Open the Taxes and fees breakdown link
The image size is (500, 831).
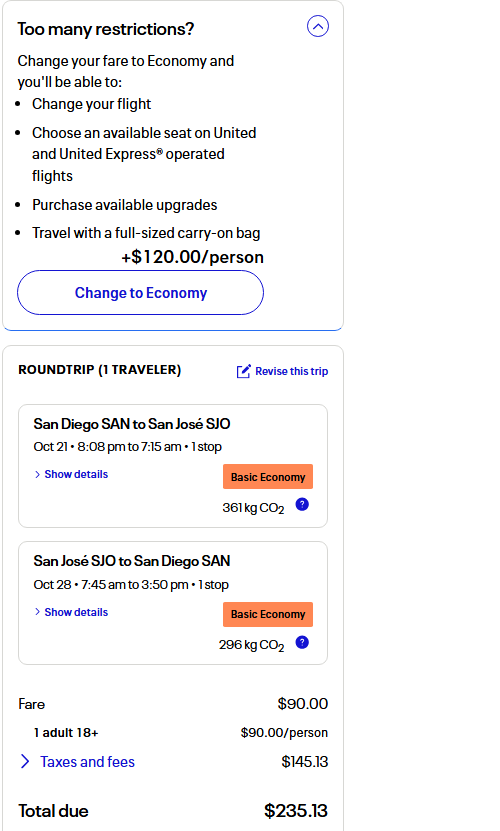pos(87,762)
